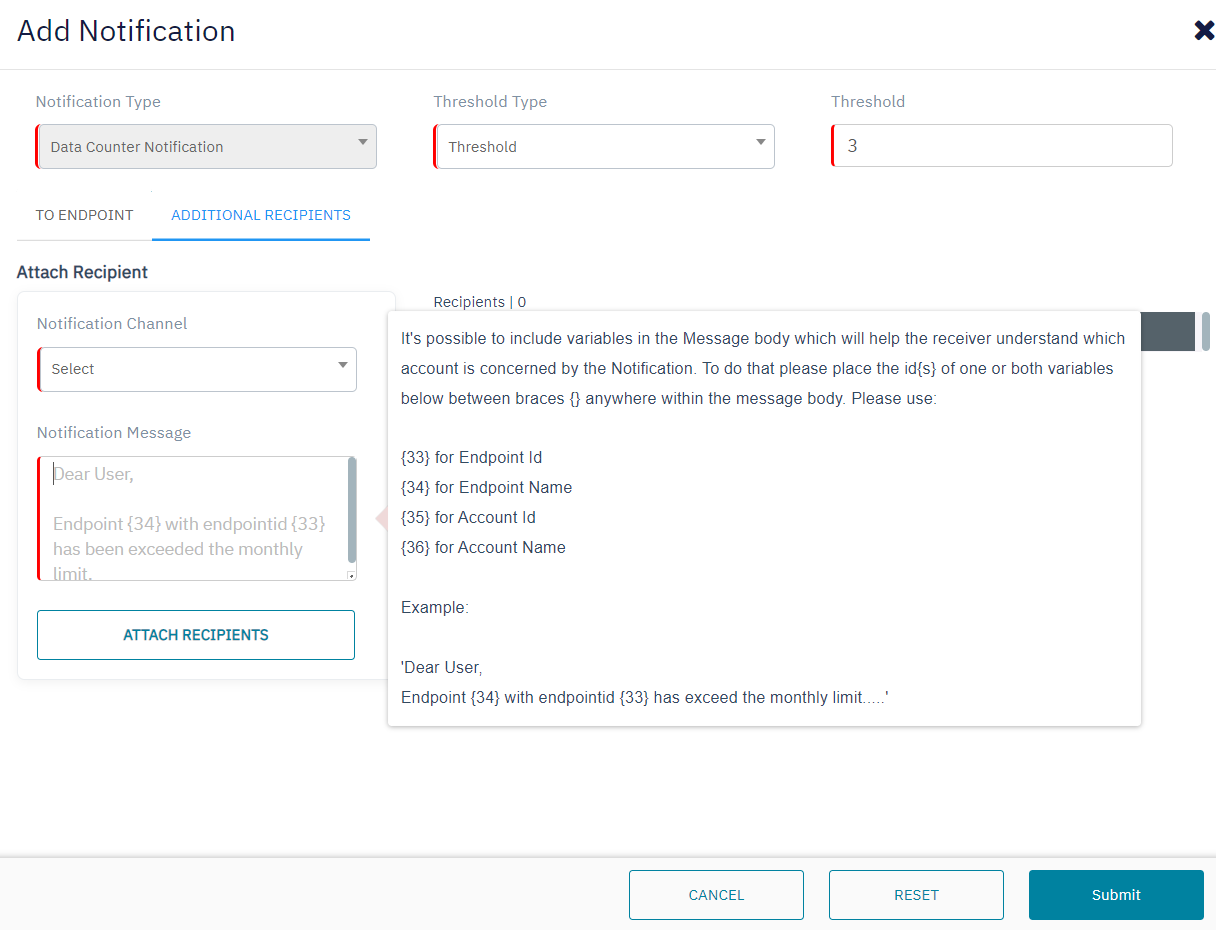The image size is (1216, 930).
Task: Click the 'Recipients | 0' counter label
Action: [480, 301]
